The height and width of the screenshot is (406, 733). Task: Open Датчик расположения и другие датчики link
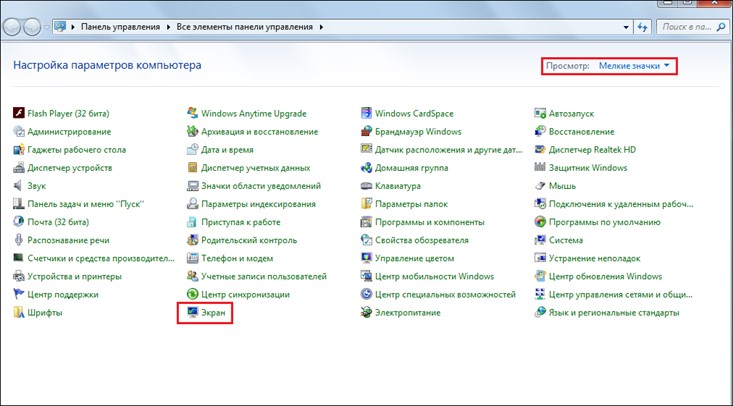(x=448, y=150)
